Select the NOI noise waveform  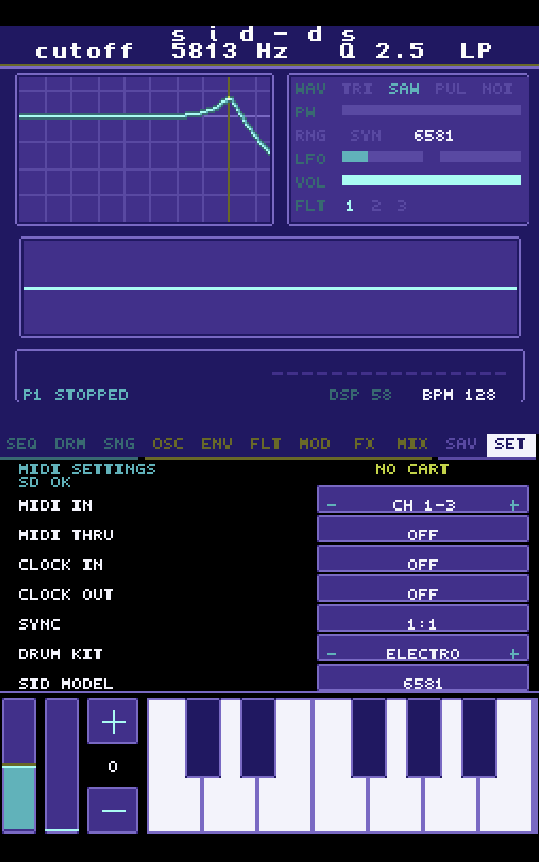click(x=497, y=89)
